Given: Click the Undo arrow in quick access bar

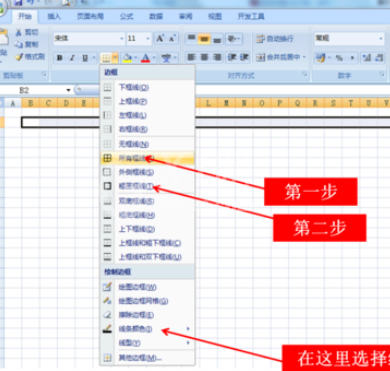Looking at the screenshot, I should point(31,3).
